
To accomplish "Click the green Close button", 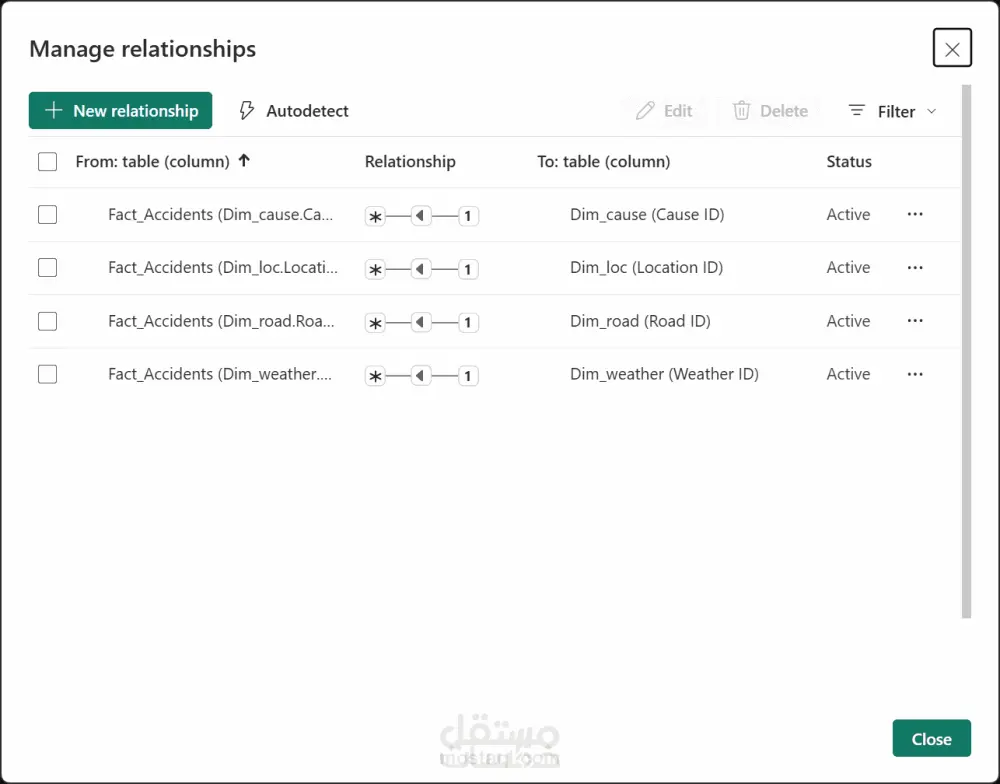I will (931, 739).
